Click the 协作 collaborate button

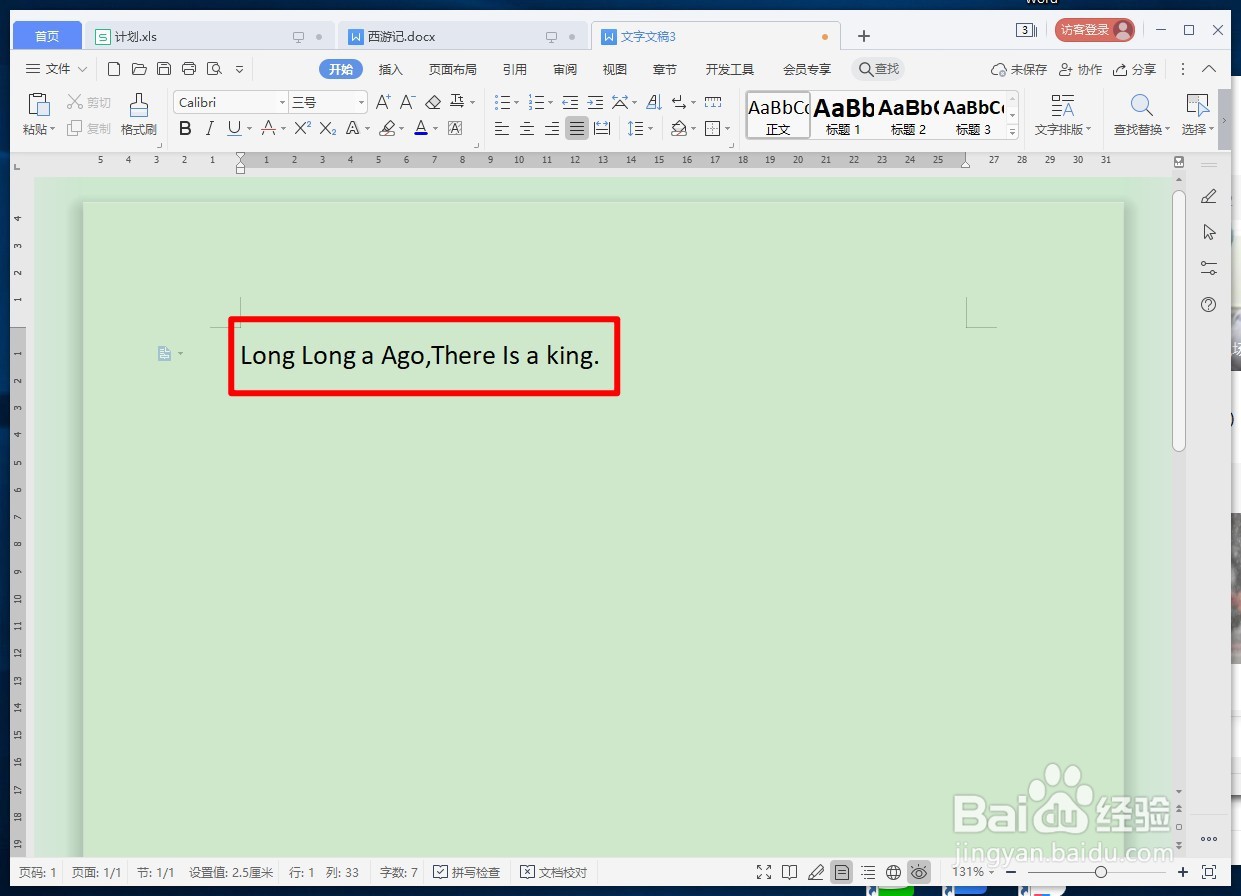(1081, 69)
